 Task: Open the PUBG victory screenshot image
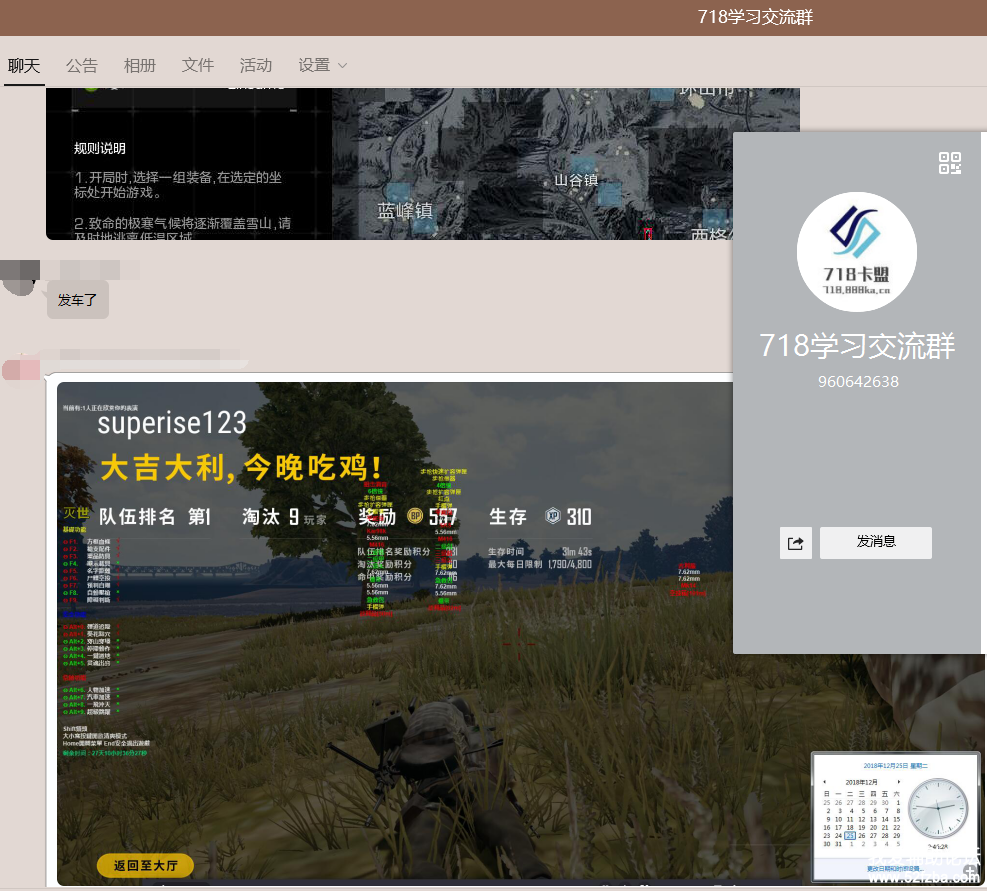[x=395, y=634]
